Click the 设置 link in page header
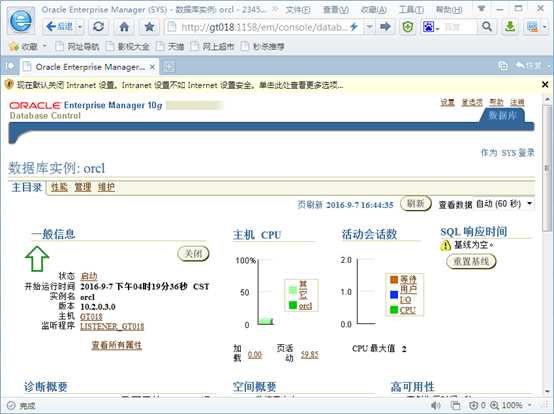554x414 pixels. (447, 102)
